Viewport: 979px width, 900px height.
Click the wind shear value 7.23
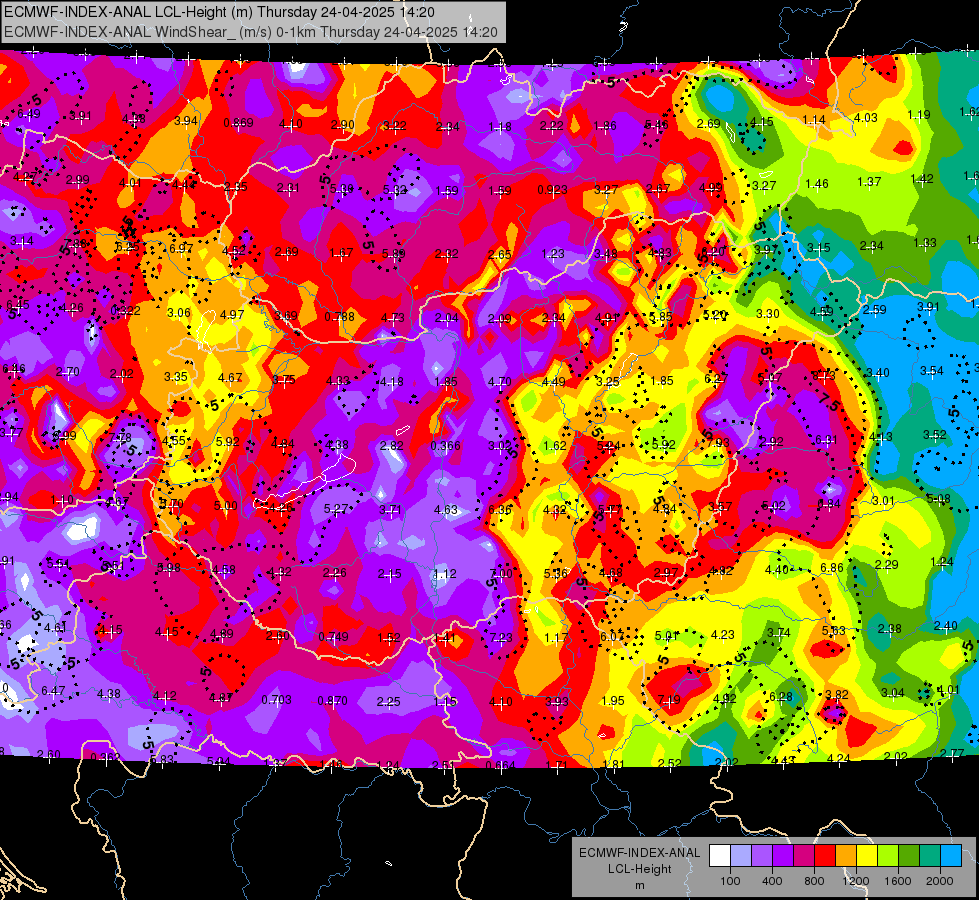(501, 637)
